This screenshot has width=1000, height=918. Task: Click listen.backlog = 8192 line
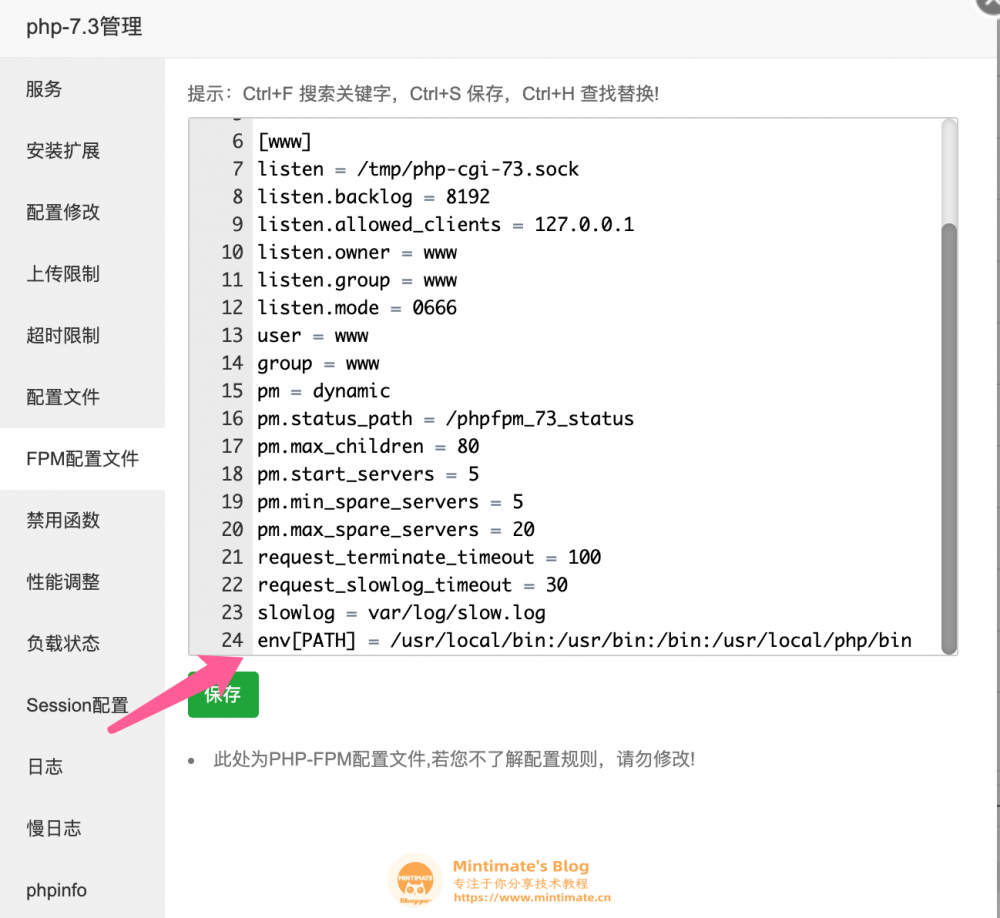(x=373, y=196)
